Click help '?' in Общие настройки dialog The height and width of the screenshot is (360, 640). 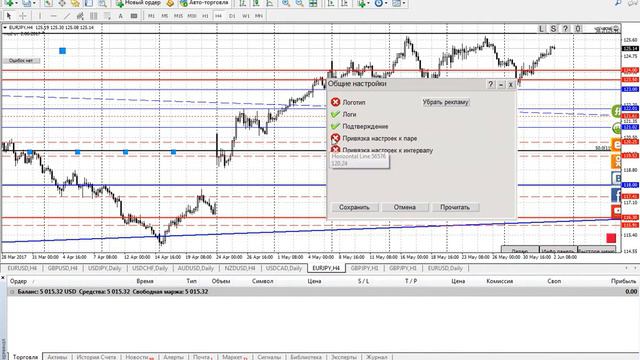point(491,84)
